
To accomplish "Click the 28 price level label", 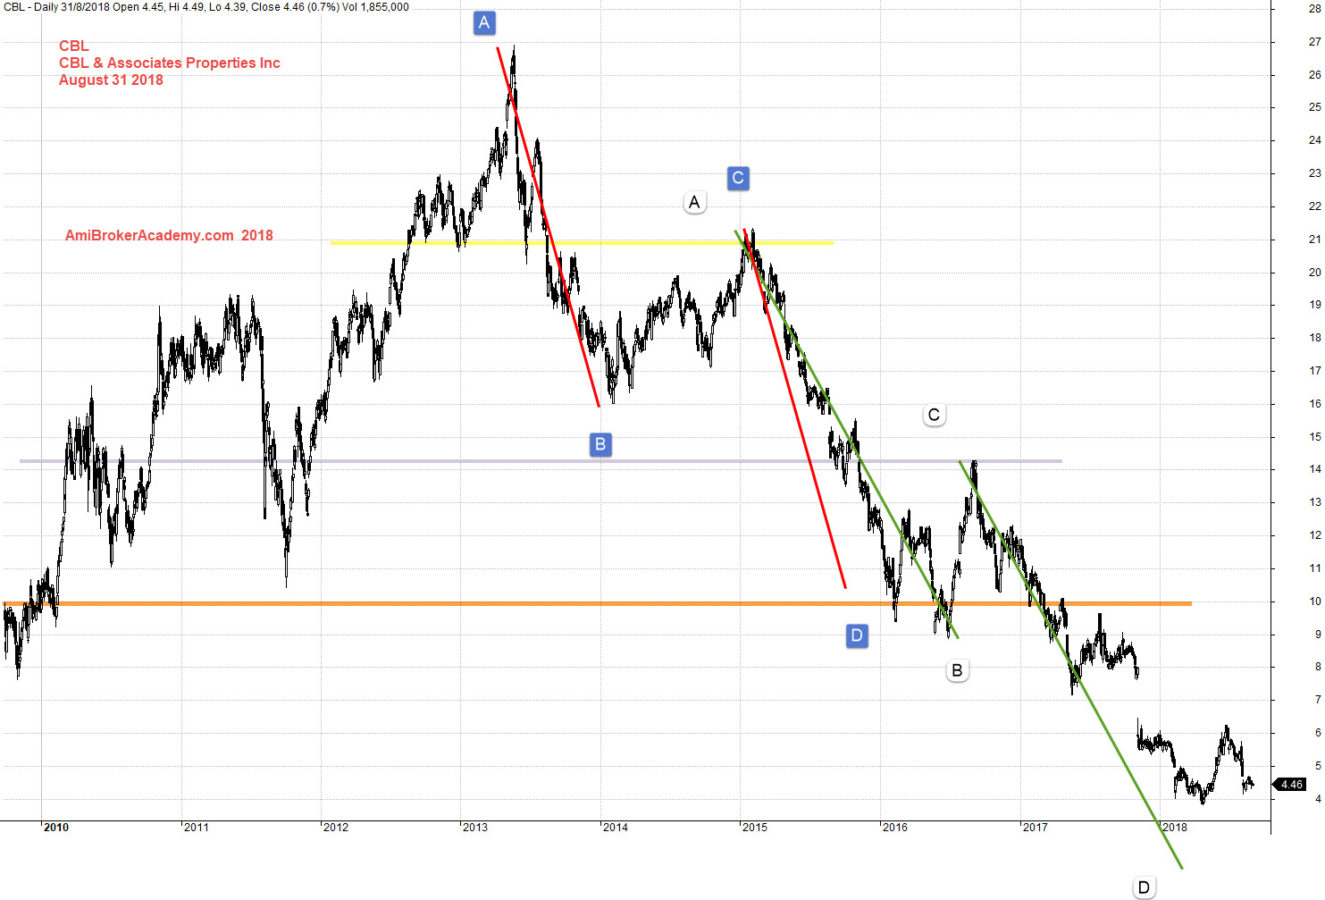I will (1315, 8).
